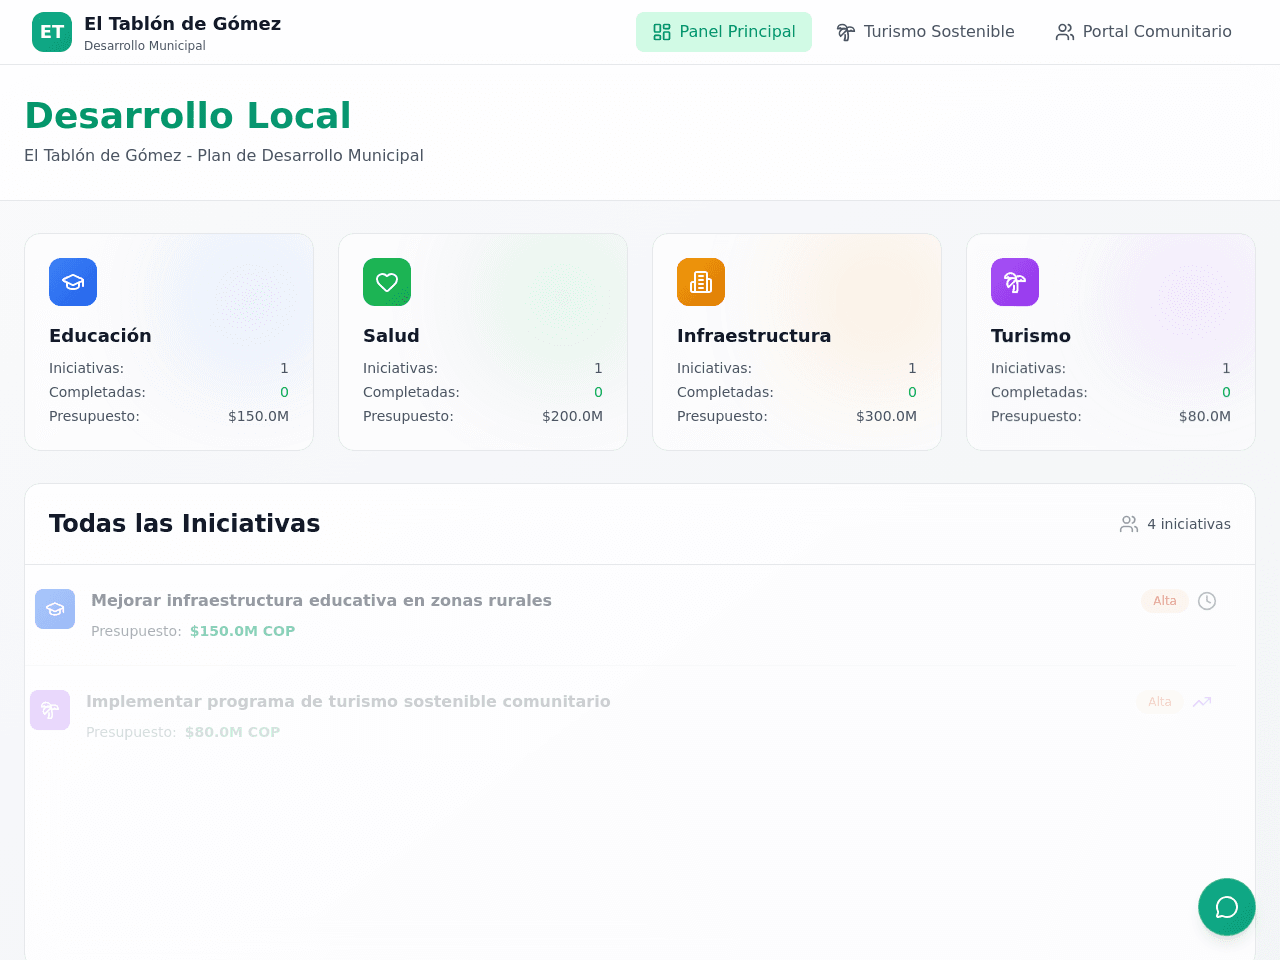
Task: Select Alta badge on Implementar programa row
Action: pyautogui.click(x=1160, y=702)
